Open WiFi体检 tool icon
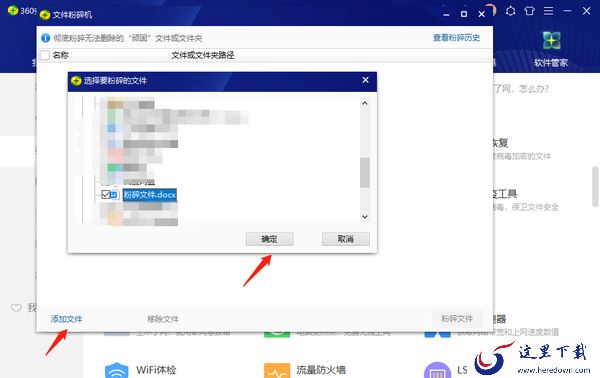 pos(117,370)
